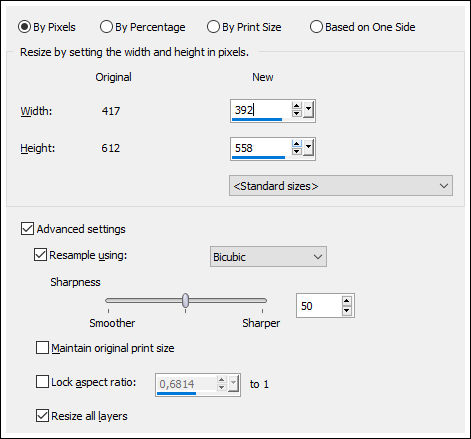Open the Bicubic resample method dropdown

pos(268,257)
